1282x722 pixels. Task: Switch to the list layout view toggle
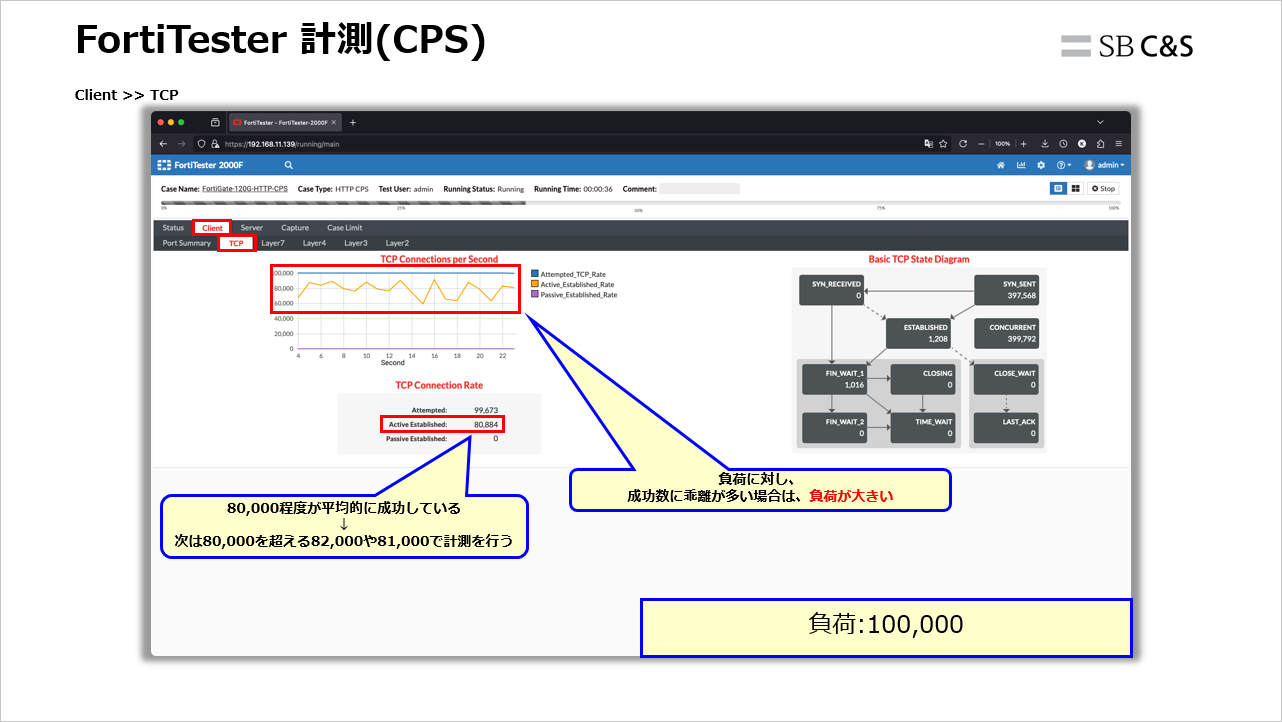pos(1058,188)
